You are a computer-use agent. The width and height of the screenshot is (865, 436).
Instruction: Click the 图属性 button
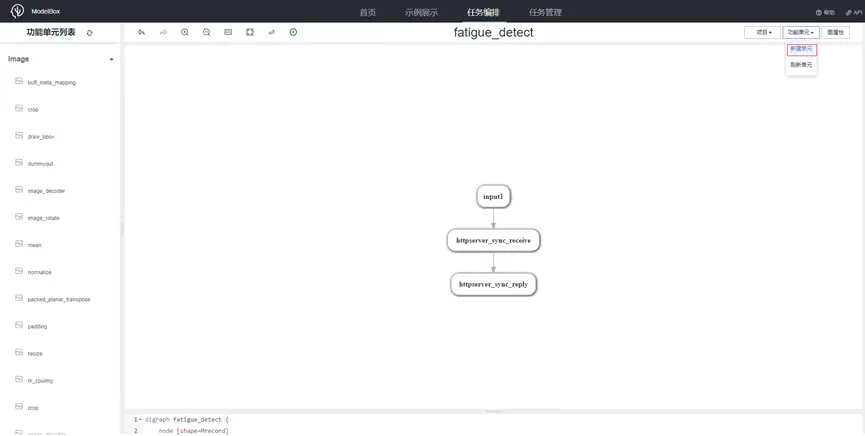tap(835, 33)
